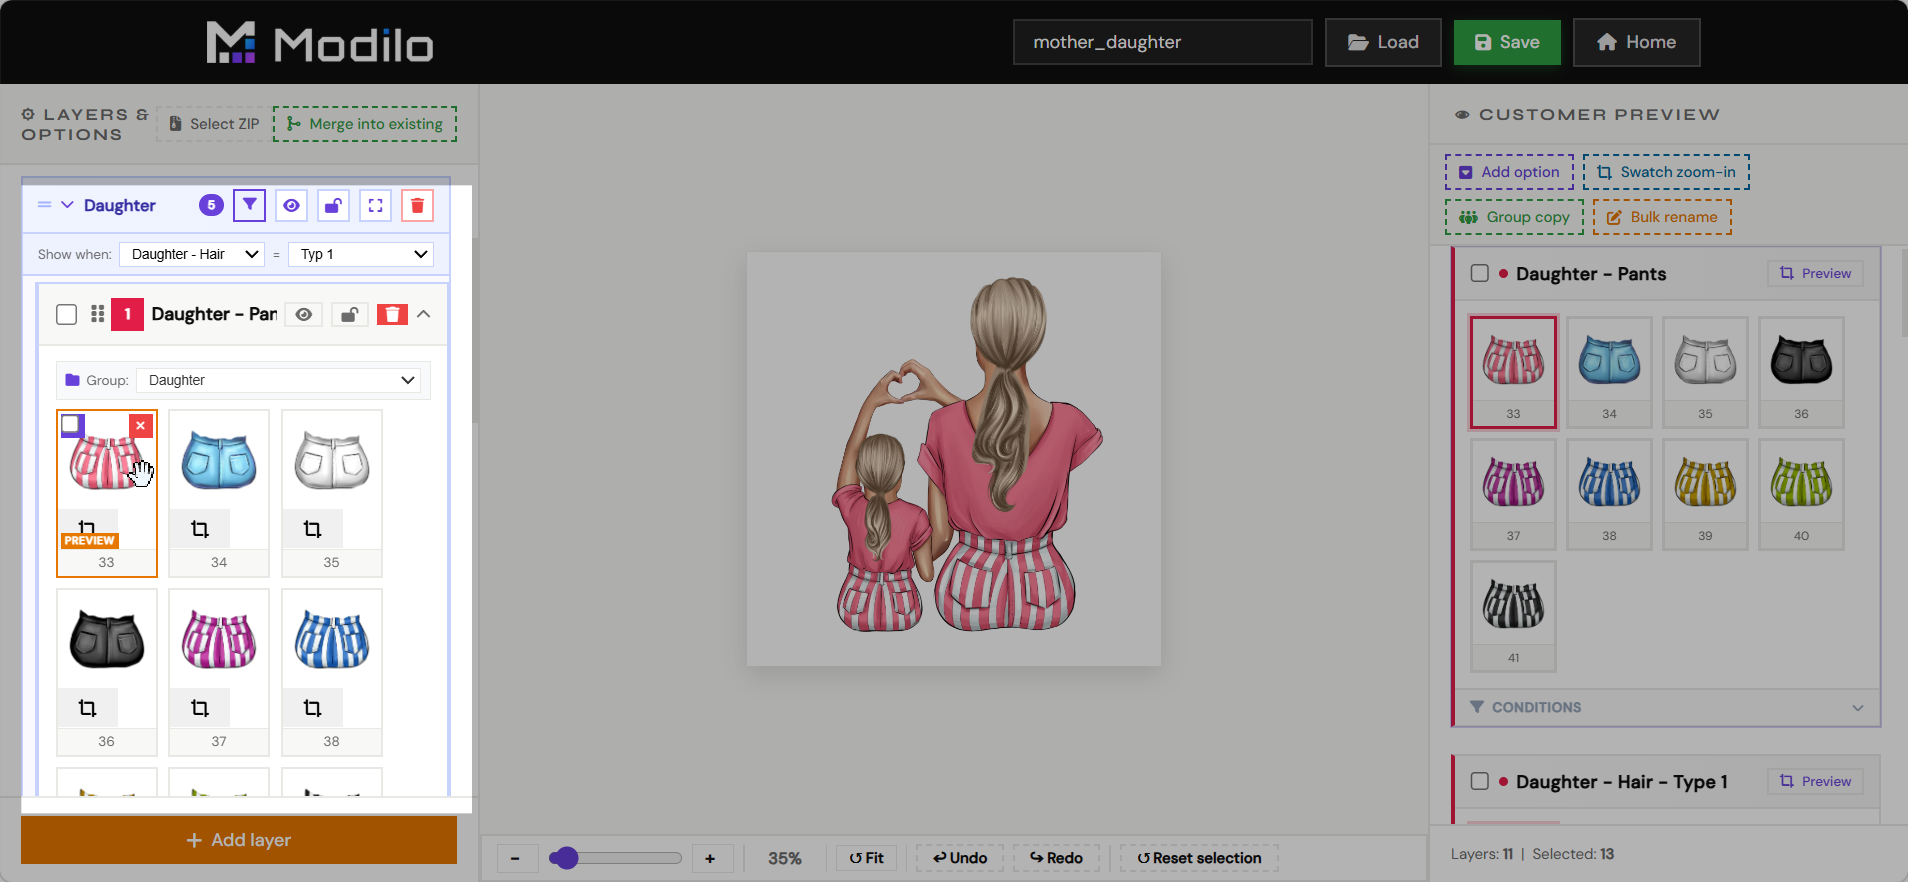Click the green Save button
Screen dimensions: 1908x882
click(x=1507, y=42)
